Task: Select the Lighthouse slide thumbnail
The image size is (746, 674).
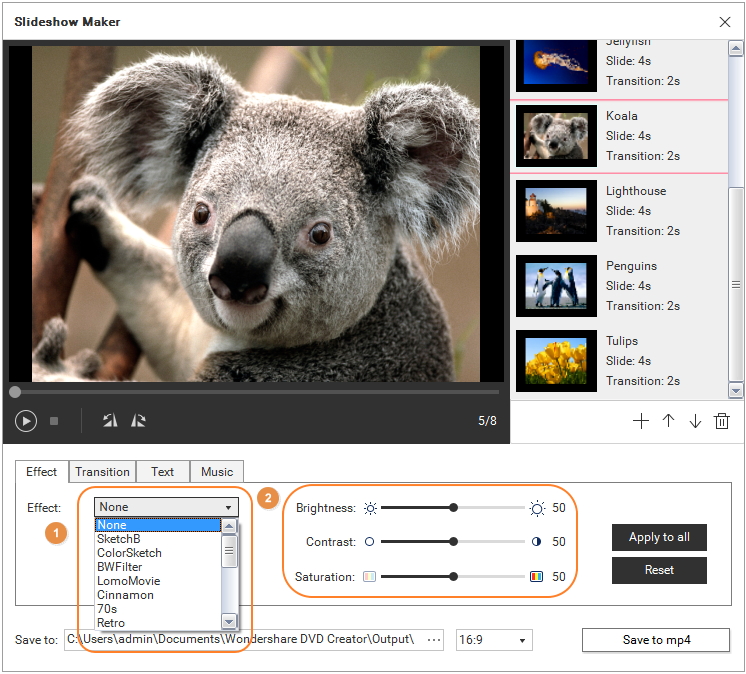Action: (x=556, y=211)
